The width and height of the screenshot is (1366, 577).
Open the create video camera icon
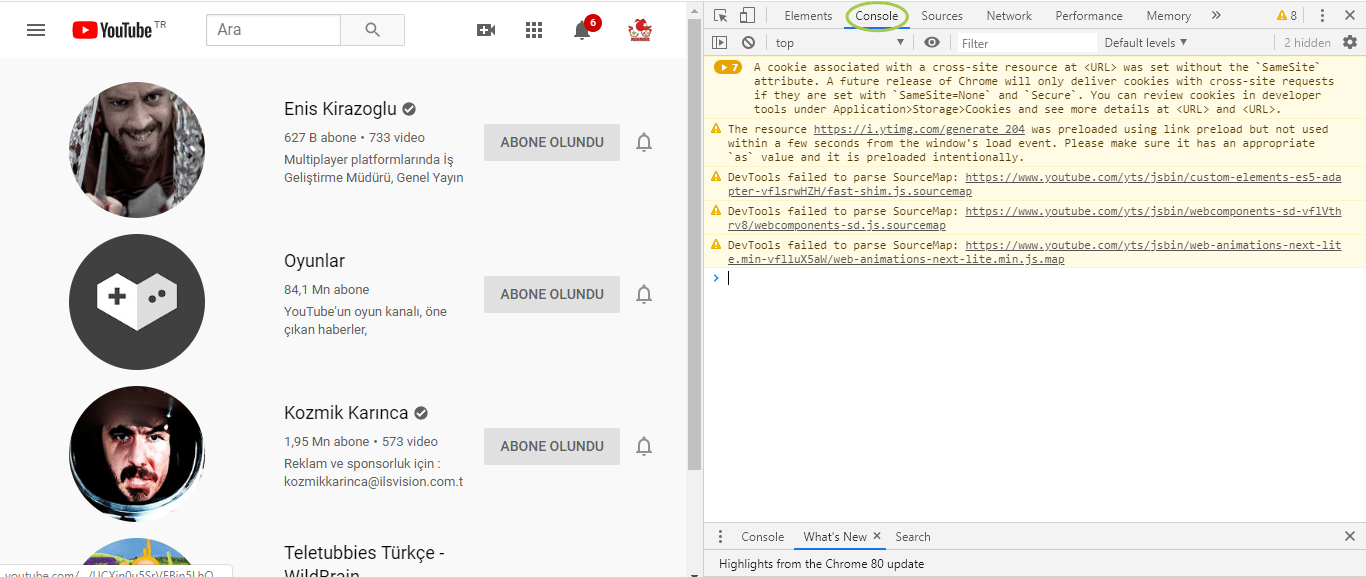[486, 30]
